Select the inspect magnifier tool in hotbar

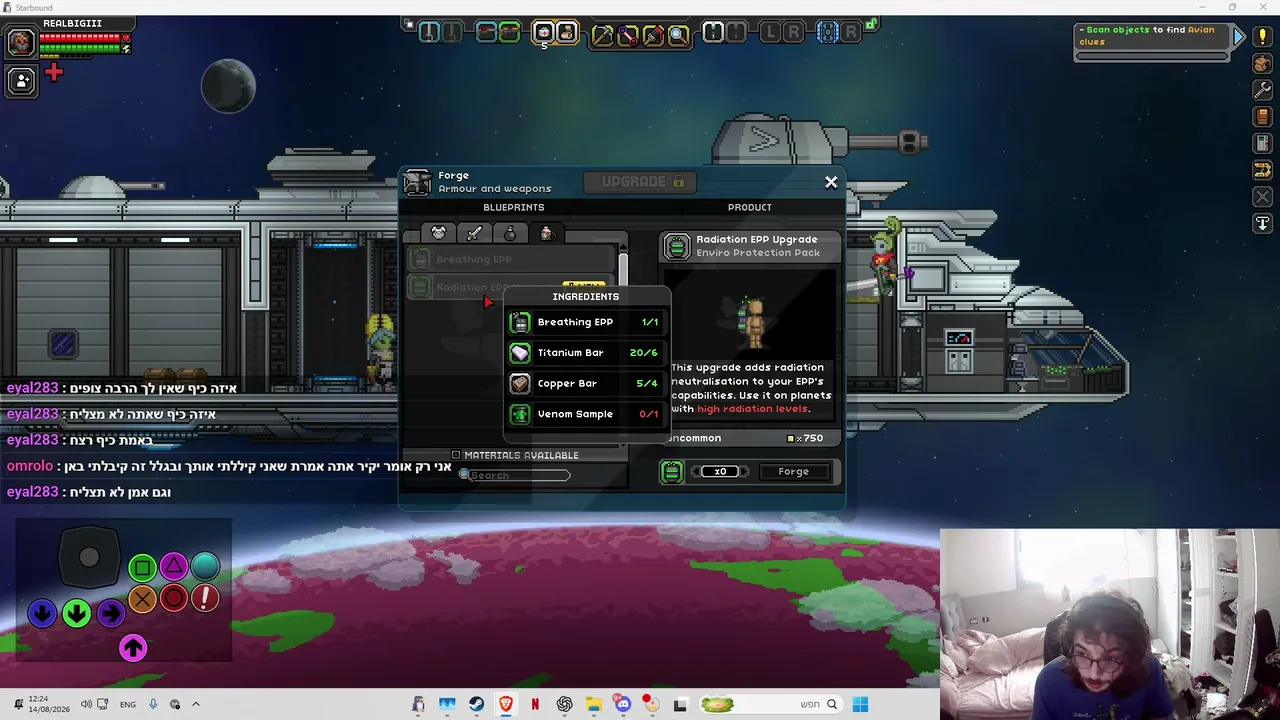678,36
